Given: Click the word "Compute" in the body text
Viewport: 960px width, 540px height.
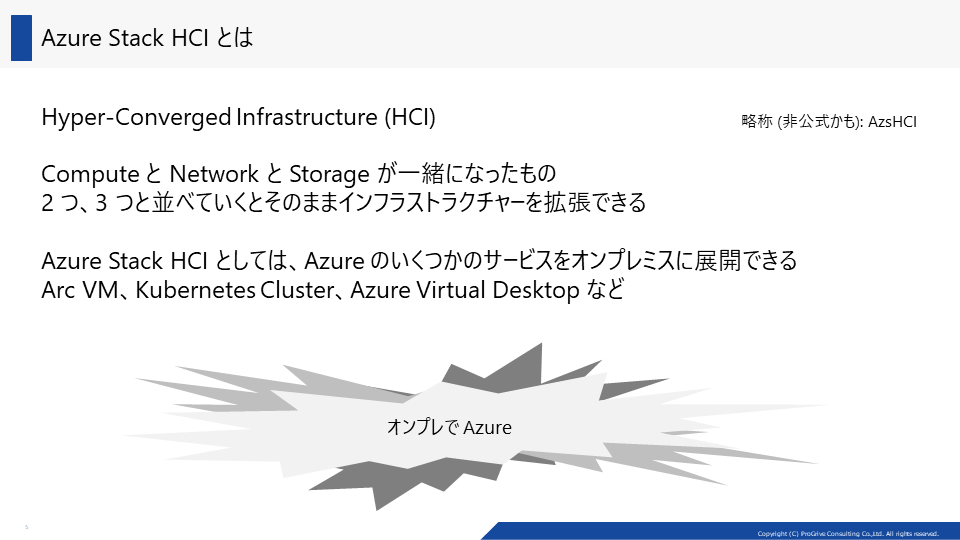Looking at the screenshot, I should tap(91, 174).
